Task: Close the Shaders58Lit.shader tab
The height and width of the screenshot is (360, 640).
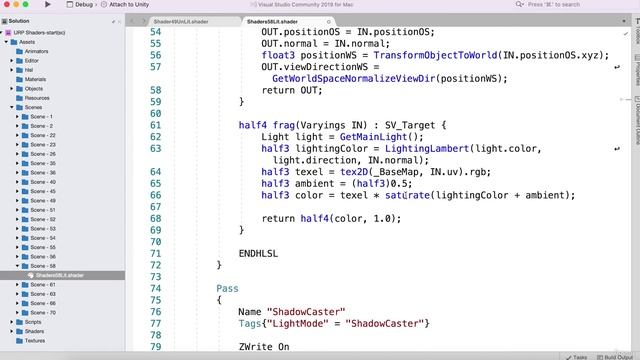Action: [329, 22]
